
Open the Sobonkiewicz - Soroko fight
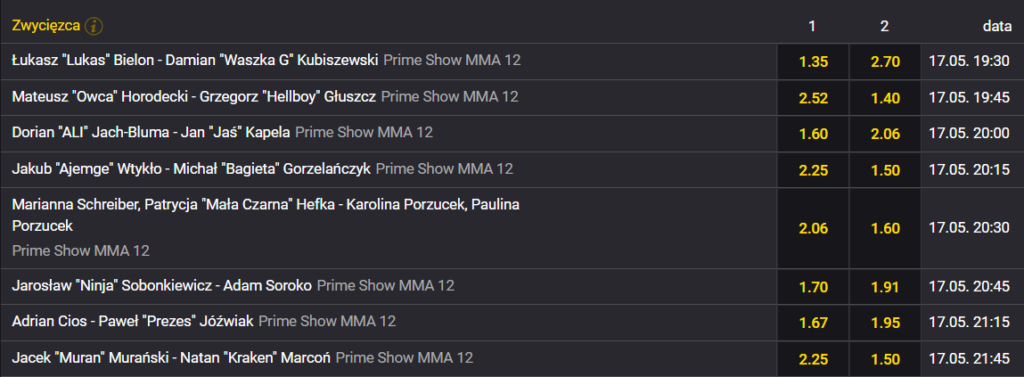click(x=162, y=285)
